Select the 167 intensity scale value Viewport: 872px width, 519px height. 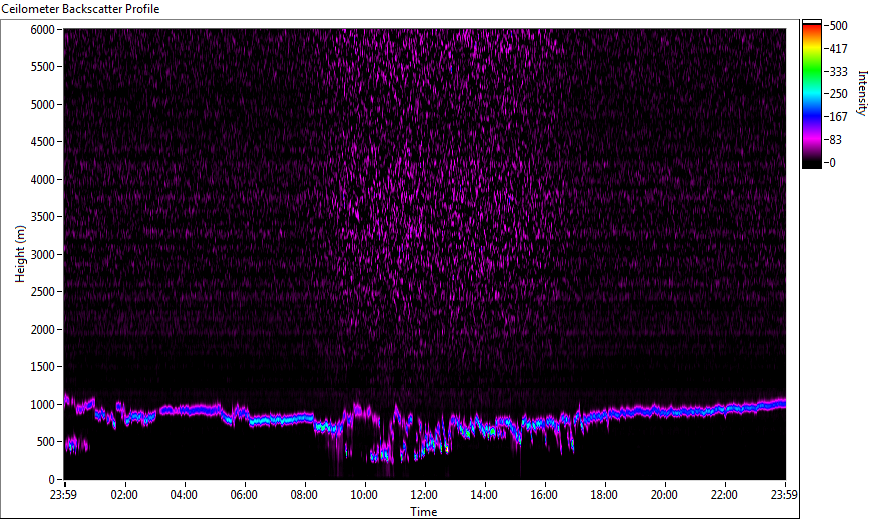click(838, 117)
